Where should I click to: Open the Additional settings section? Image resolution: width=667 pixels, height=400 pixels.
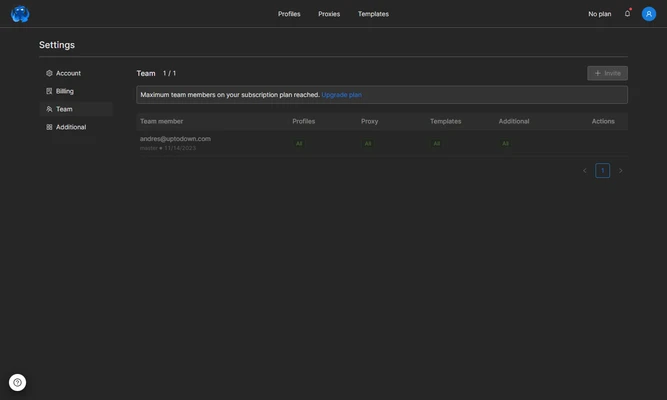[76, 127]
